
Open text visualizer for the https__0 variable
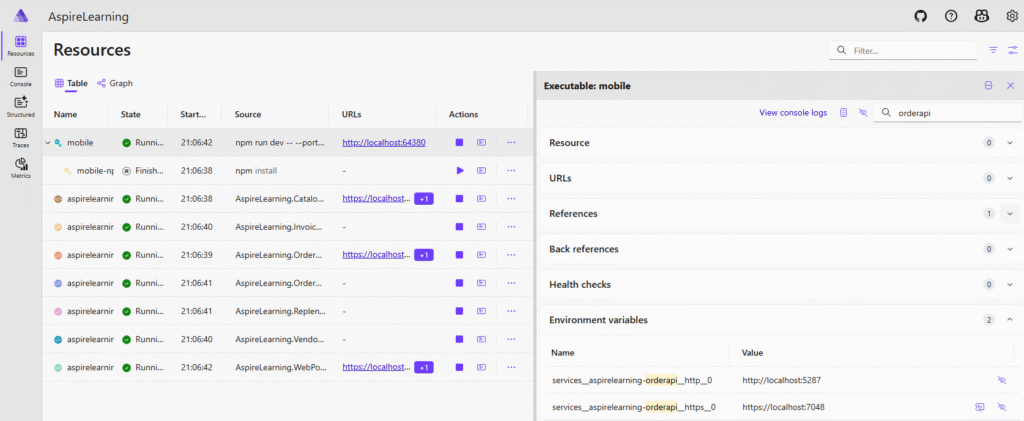[x=980, y=407]
